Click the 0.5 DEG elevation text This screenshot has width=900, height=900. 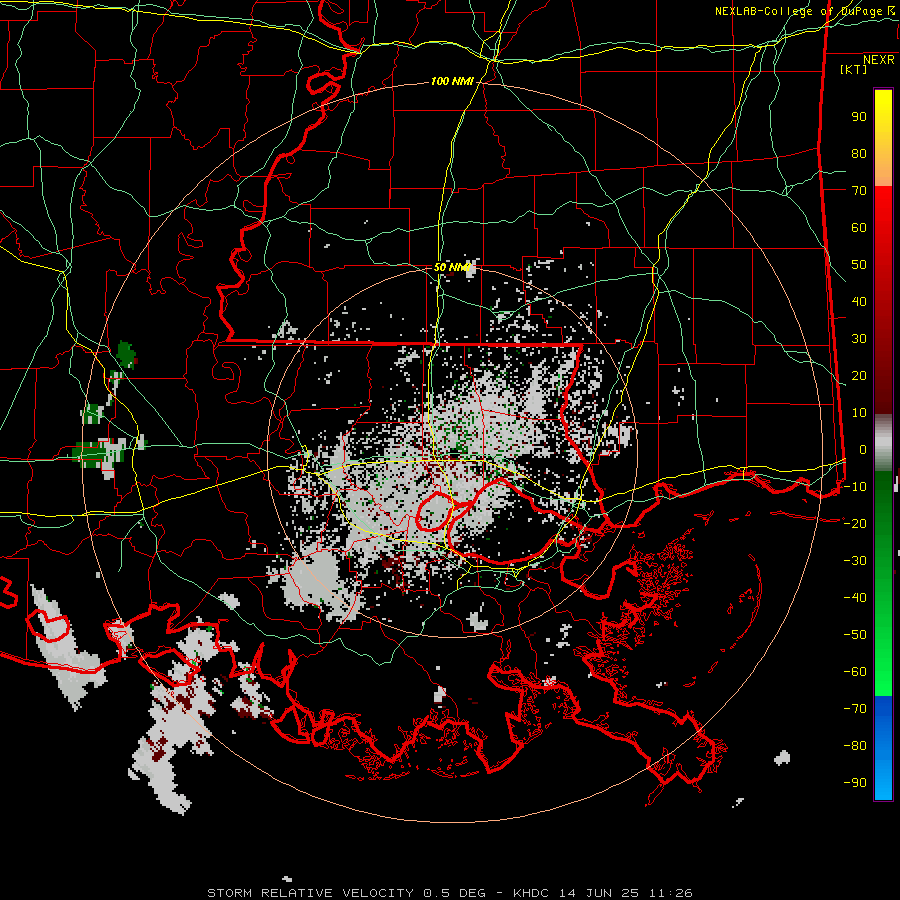455,893
